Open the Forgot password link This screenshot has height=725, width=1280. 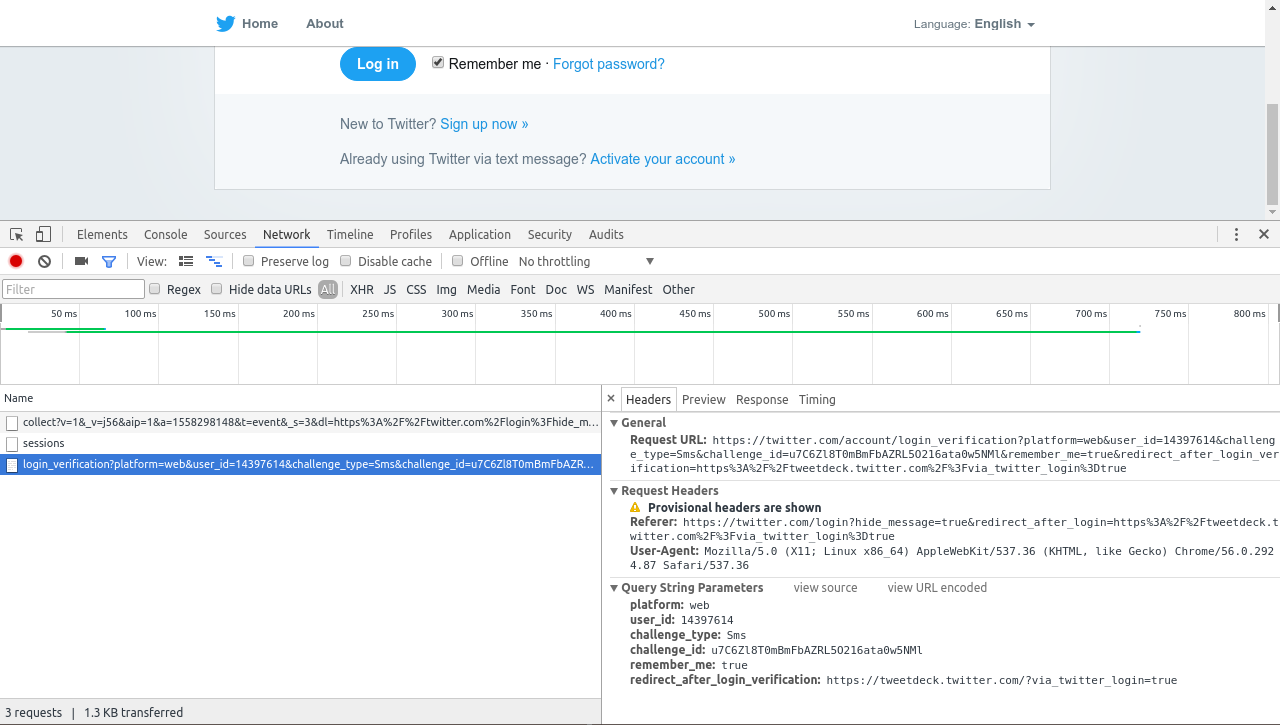pyautogui.click(x=609, y=64)
